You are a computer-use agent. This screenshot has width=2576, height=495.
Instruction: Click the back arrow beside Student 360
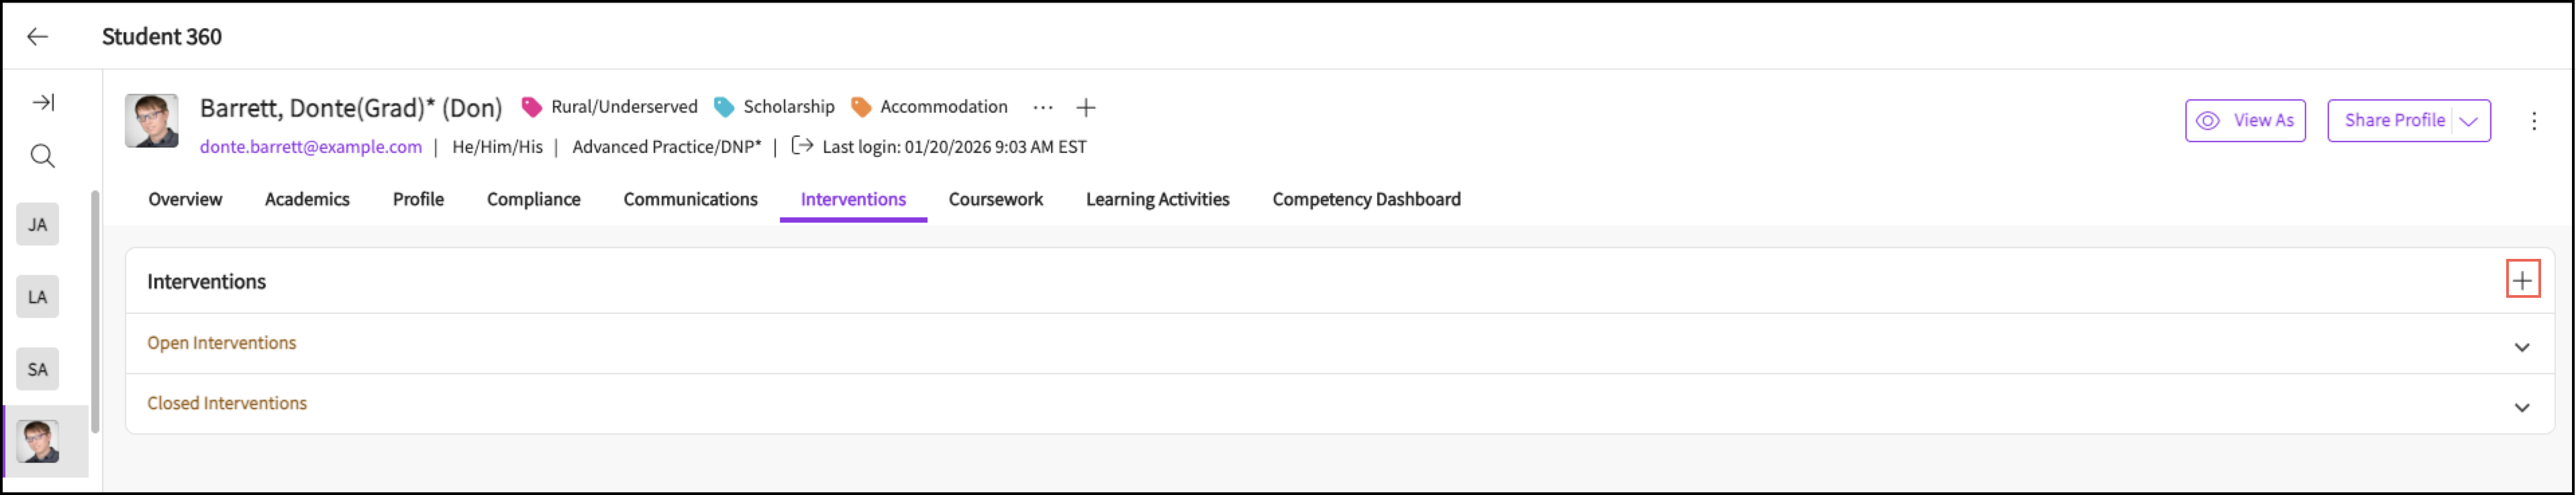tap(37, 37)
